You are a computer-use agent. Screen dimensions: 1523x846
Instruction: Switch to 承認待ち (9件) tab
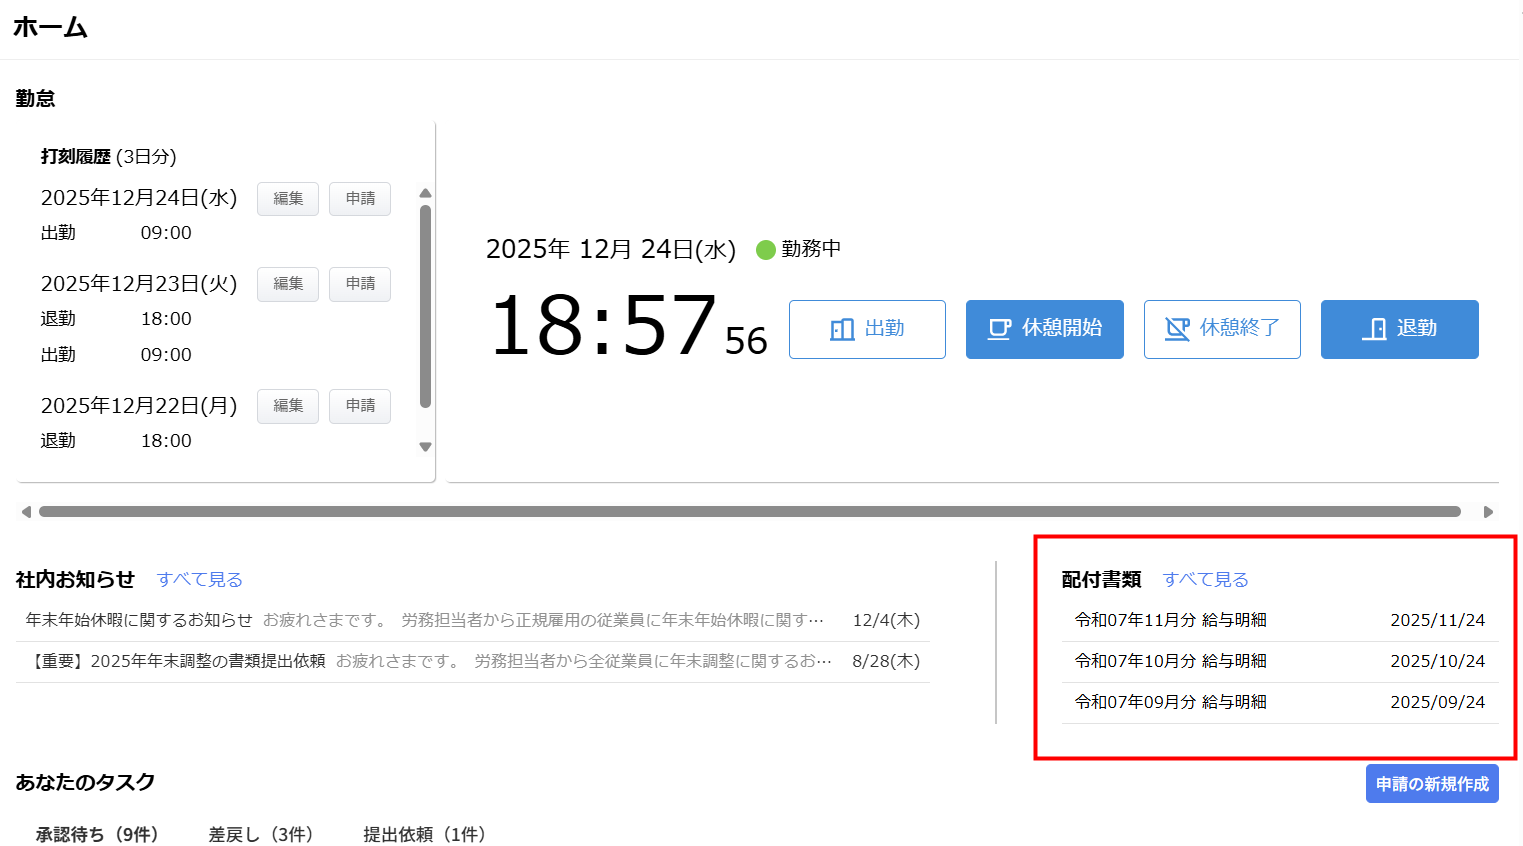point(97,834)
